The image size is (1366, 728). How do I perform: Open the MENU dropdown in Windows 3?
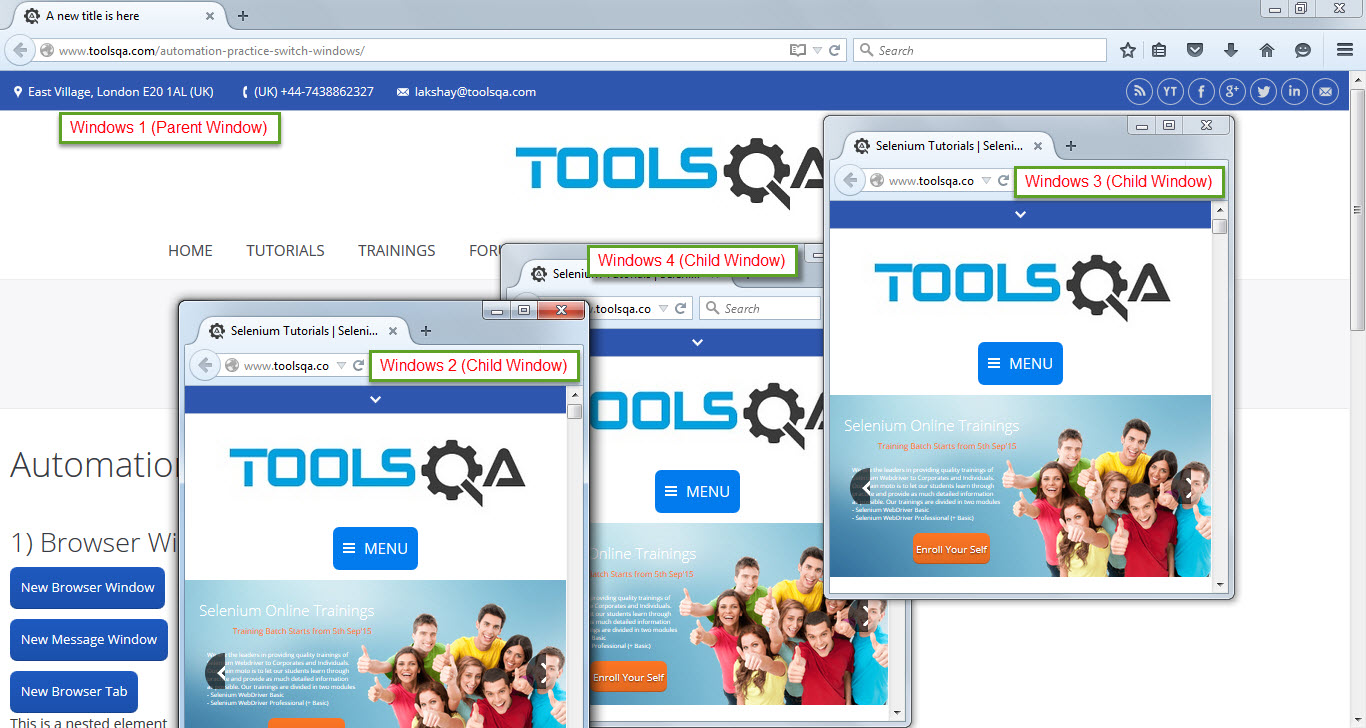[1020, 364]
